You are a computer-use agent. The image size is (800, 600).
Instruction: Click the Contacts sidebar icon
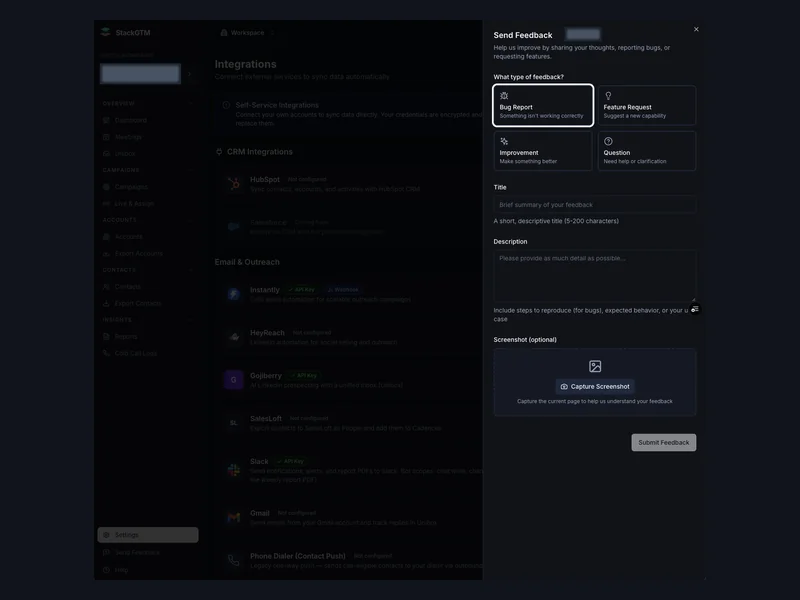click(x=106, y=287)
